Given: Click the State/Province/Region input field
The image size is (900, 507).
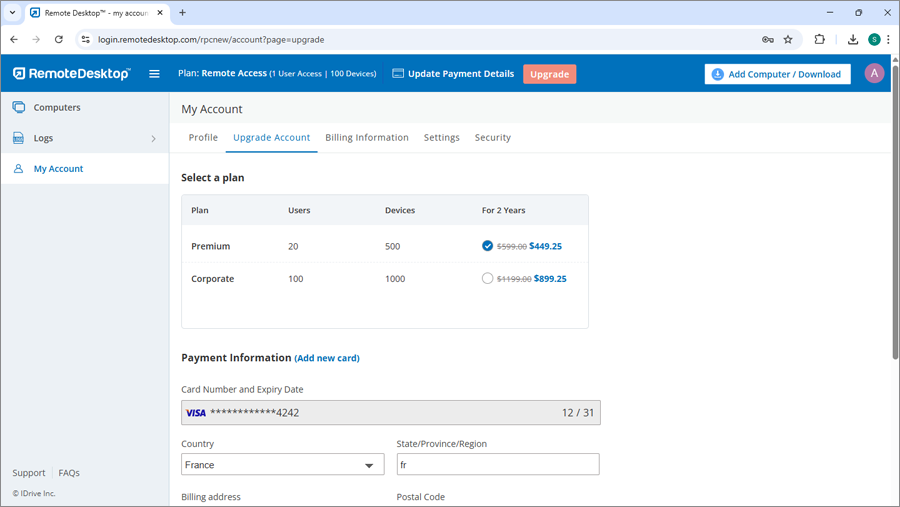Looking at the screenshot, I should 498,465.
